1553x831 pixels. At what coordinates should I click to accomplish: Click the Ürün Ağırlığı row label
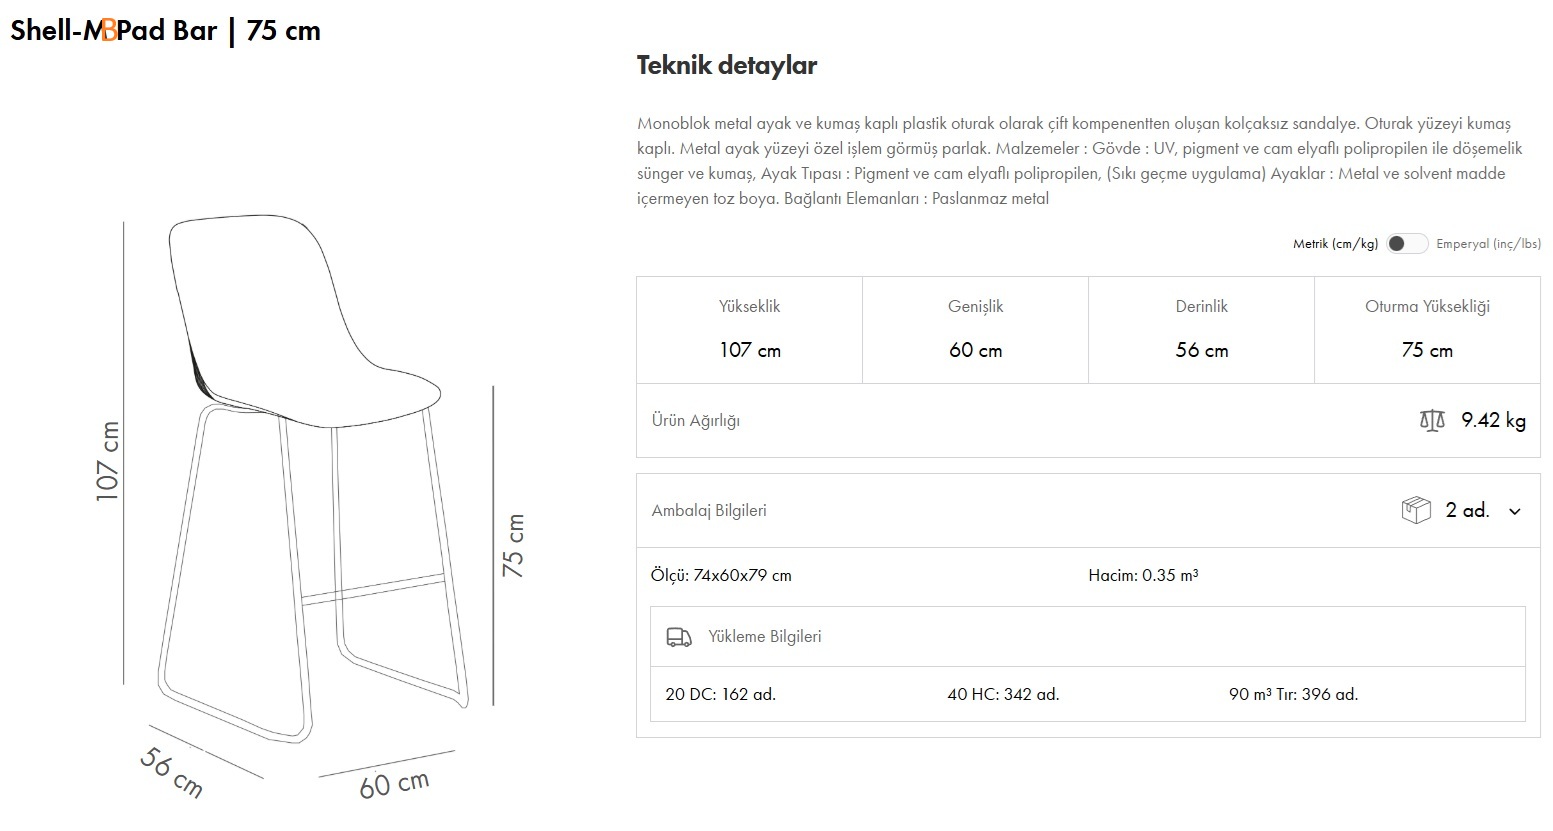point(696,421)
